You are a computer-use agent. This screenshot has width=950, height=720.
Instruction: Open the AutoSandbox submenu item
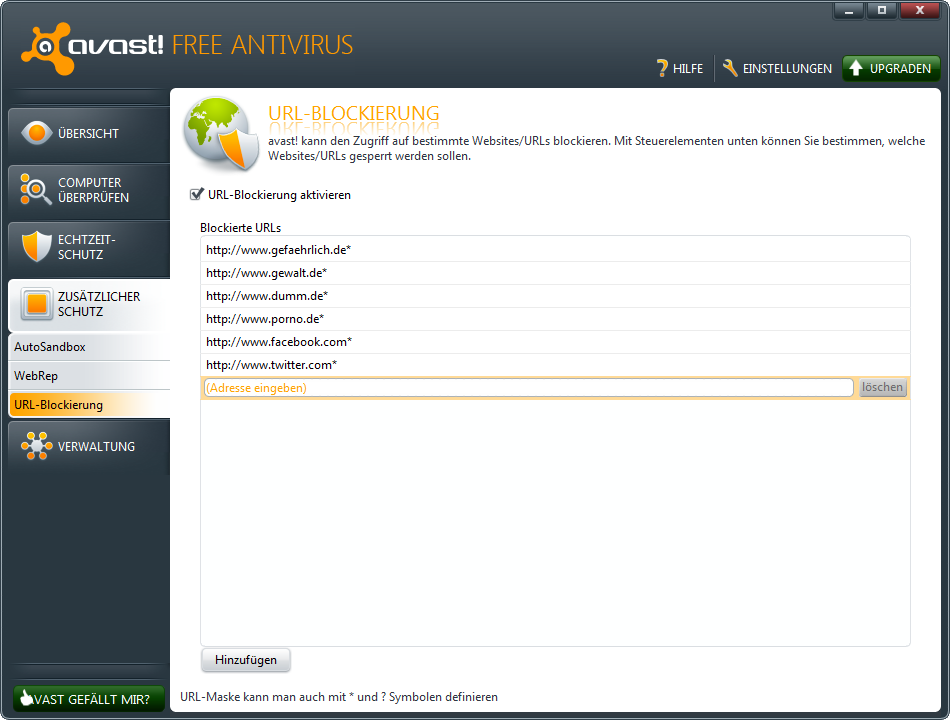click(x=50, y=347)
